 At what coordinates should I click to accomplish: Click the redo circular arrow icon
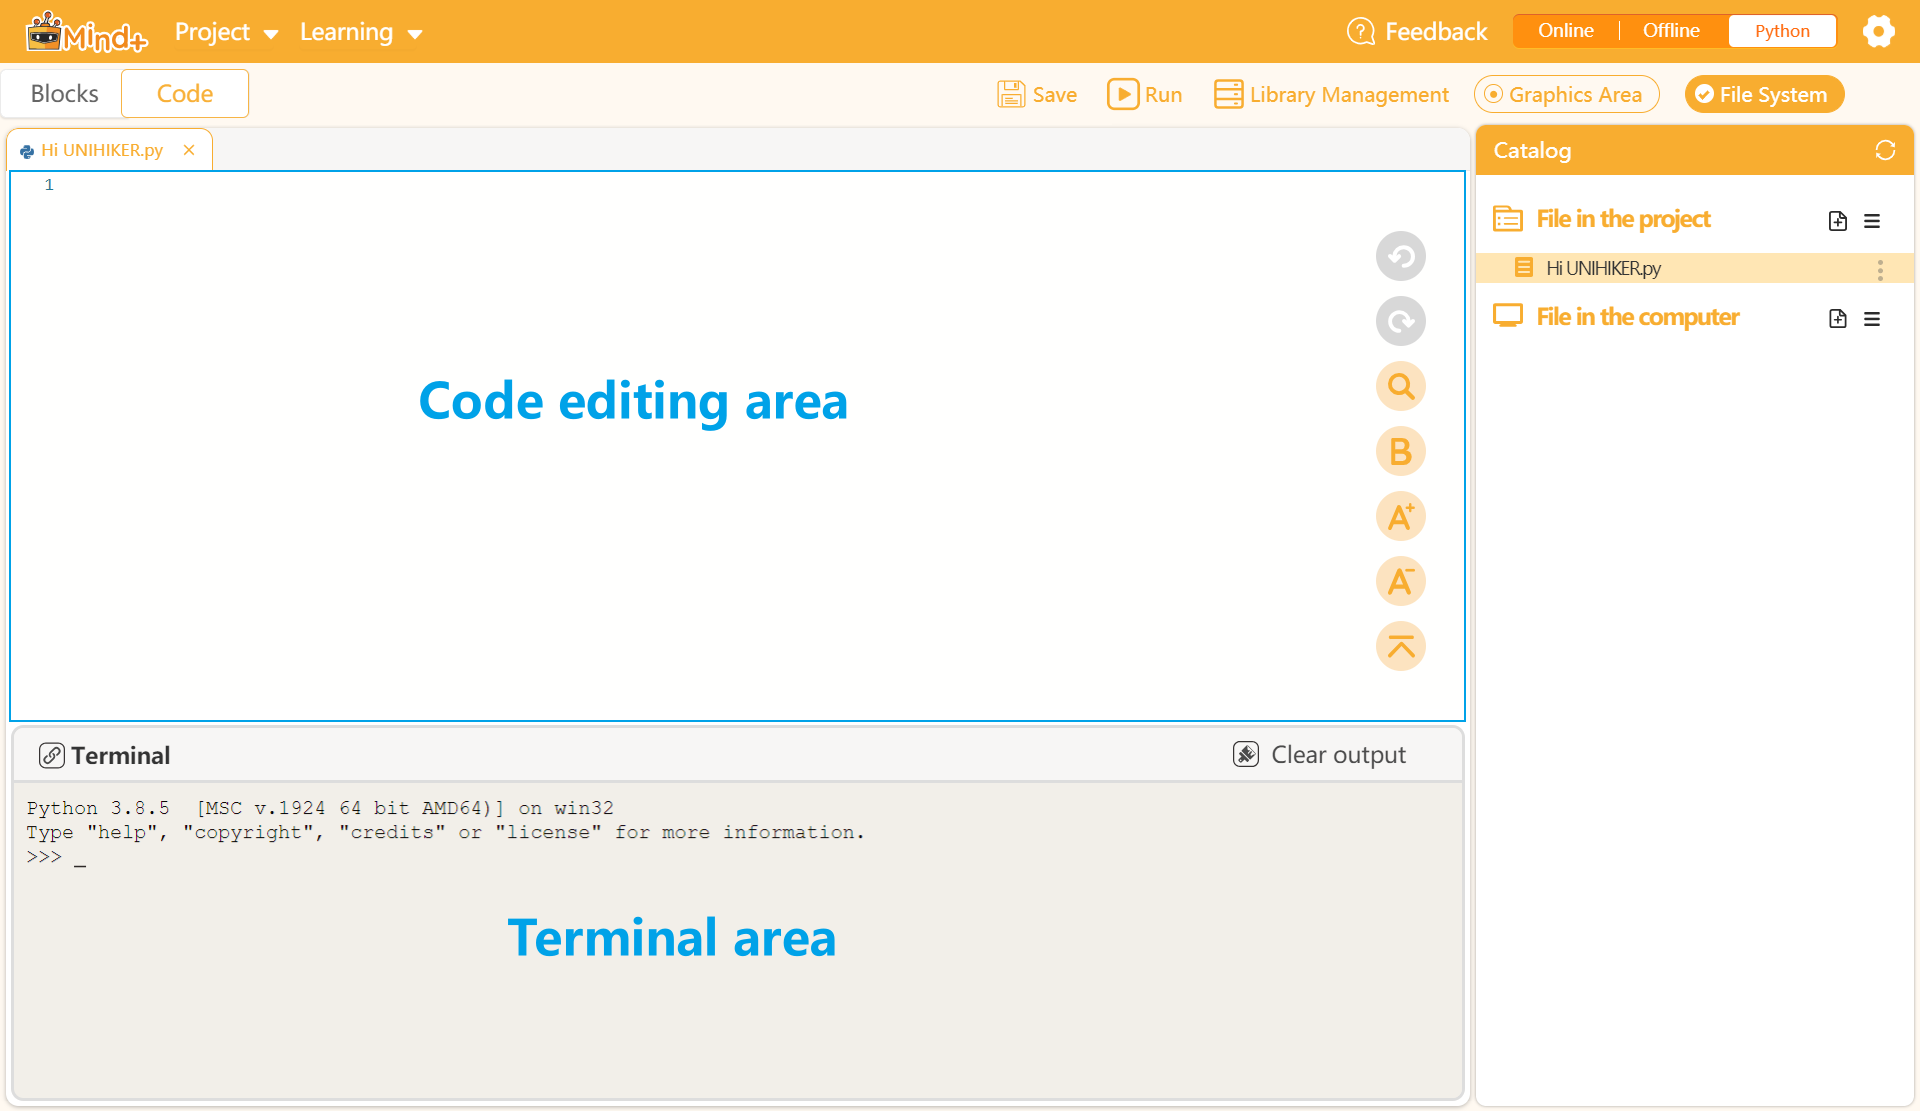tap(1400, 322)
